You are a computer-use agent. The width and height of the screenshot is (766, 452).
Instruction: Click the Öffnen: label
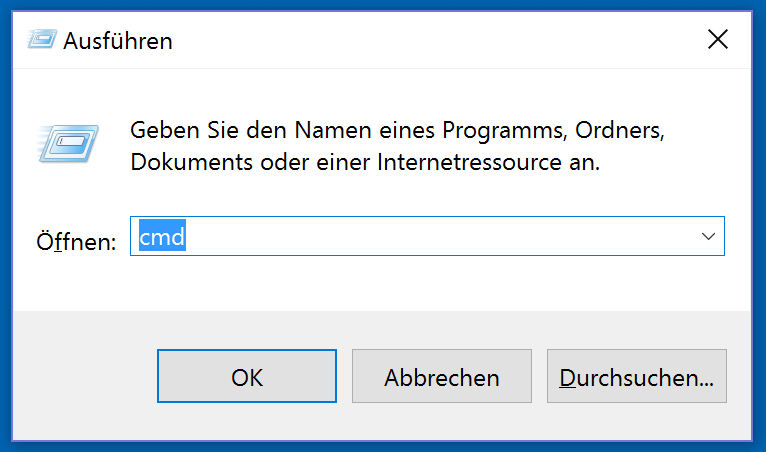[77, 241]
